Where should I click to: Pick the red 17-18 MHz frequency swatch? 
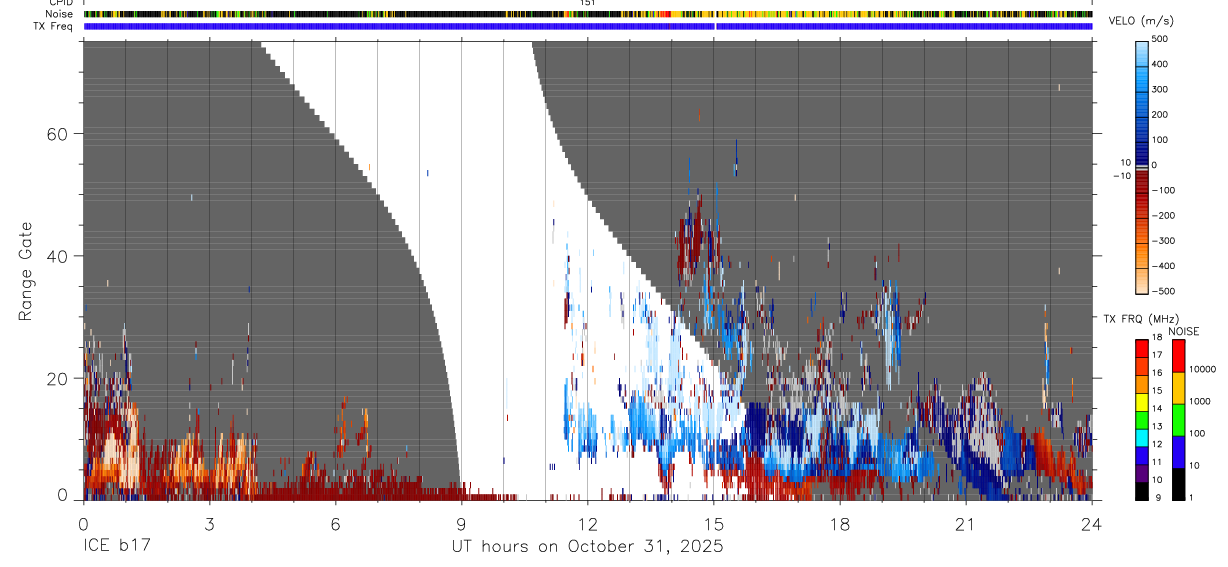click(1141, 348)
